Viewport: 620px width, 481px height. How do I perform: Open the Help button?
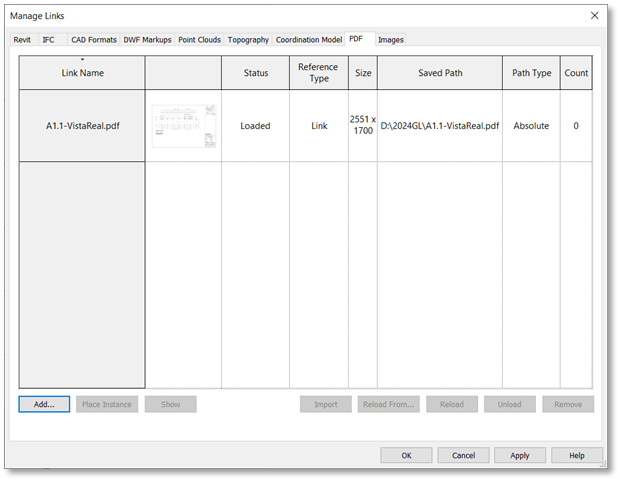(577, 455)
